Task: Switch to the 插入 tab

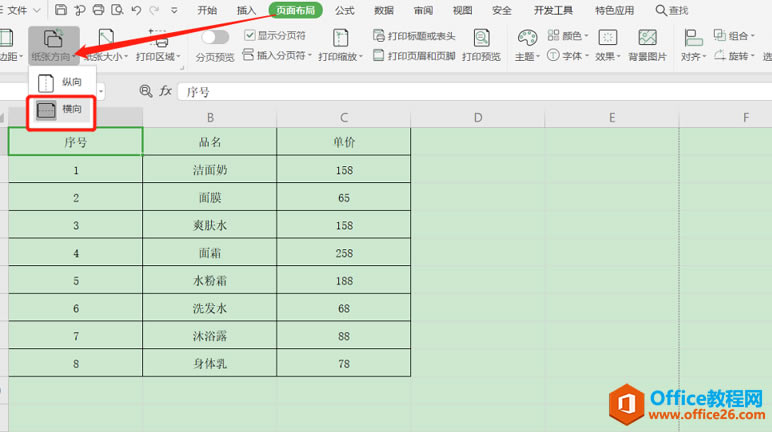Action: pyautogui.click(x=246, y=10)
